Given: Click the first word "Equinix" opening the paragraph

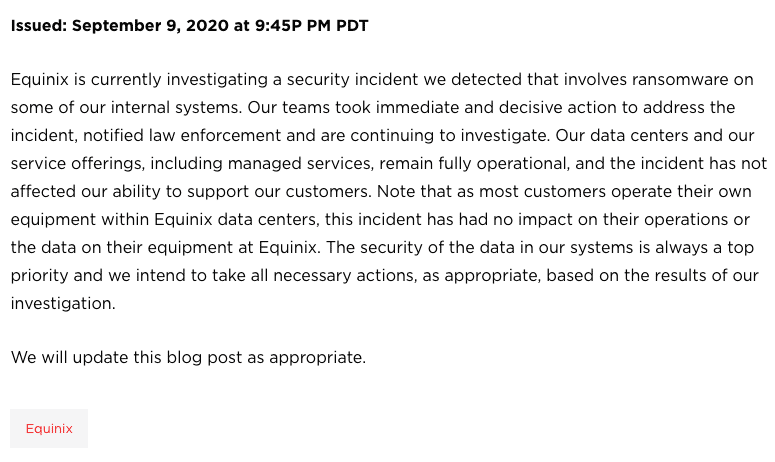Looking at the screenshot, I should pos(40,80).
